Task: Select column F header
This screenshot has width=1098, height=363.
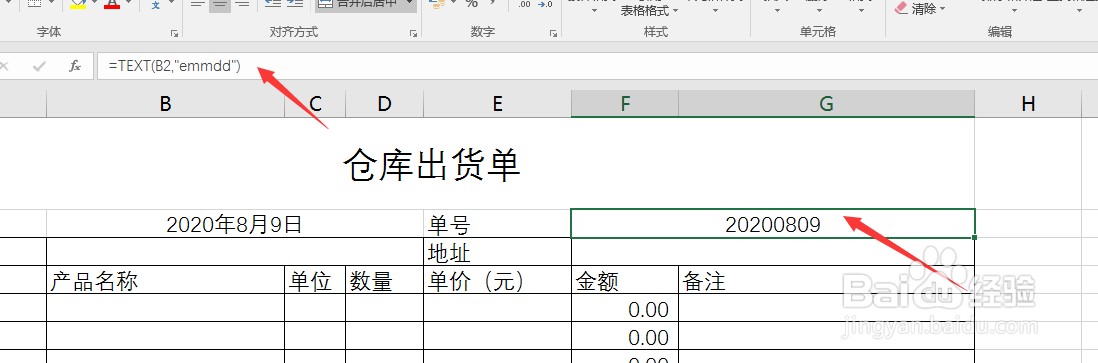Action: click(625, 104)
